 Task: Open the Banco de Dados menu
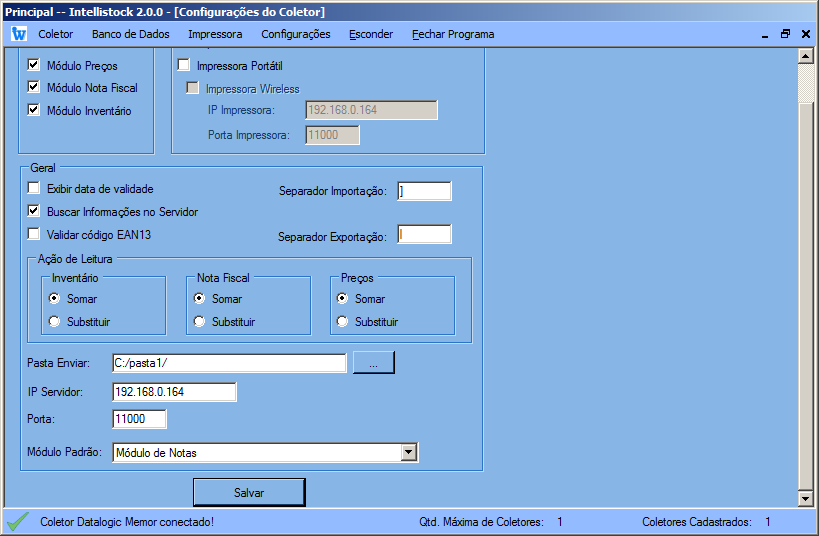(131, 34)
